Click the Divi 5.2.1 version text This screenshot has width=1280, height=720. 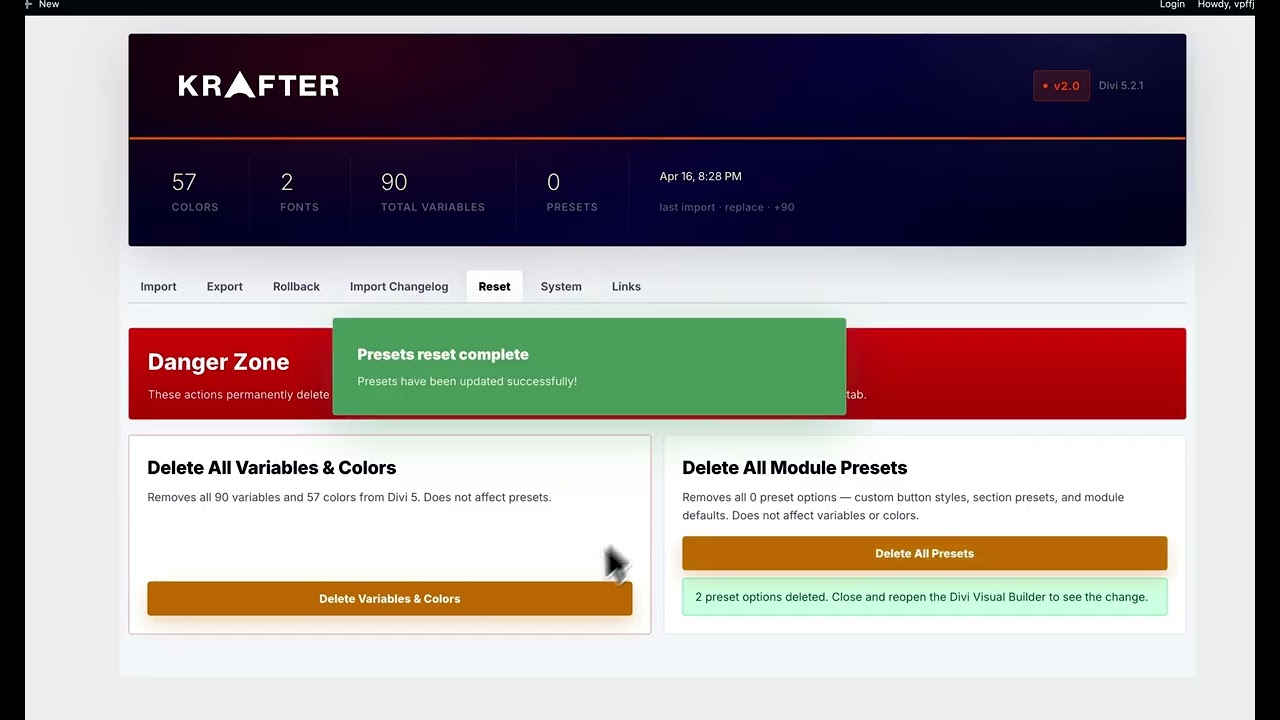click(1121, 86)
